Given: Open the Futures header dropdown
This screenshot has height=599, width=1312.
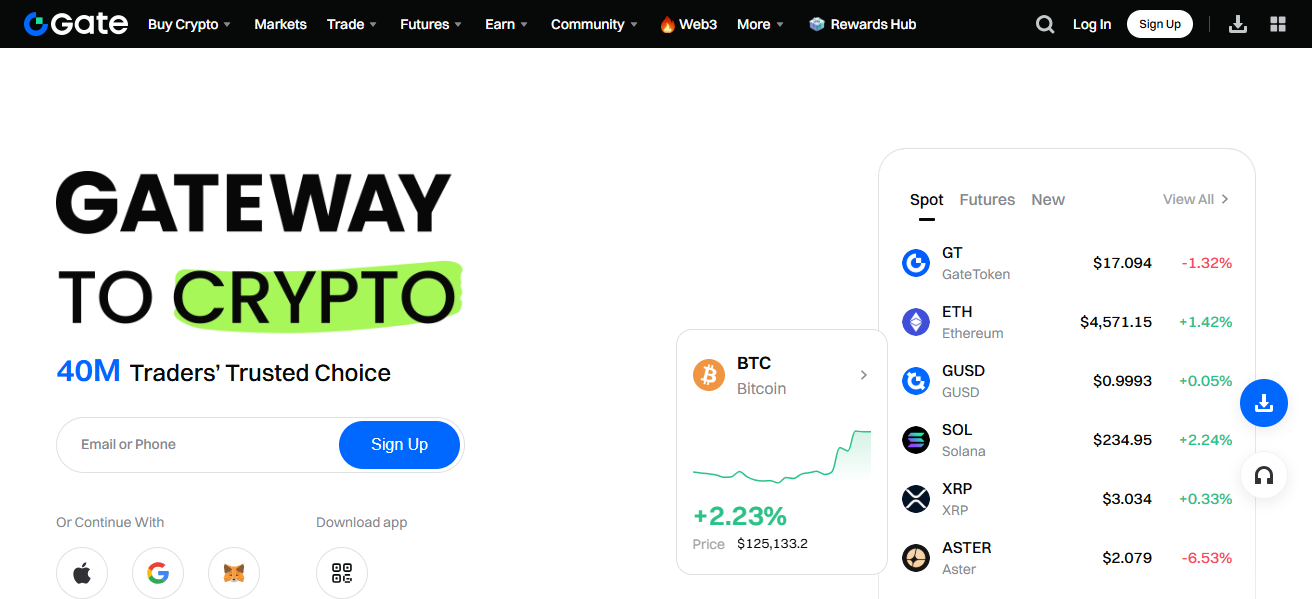Looking at the screenshot, I should coord(431,24).
